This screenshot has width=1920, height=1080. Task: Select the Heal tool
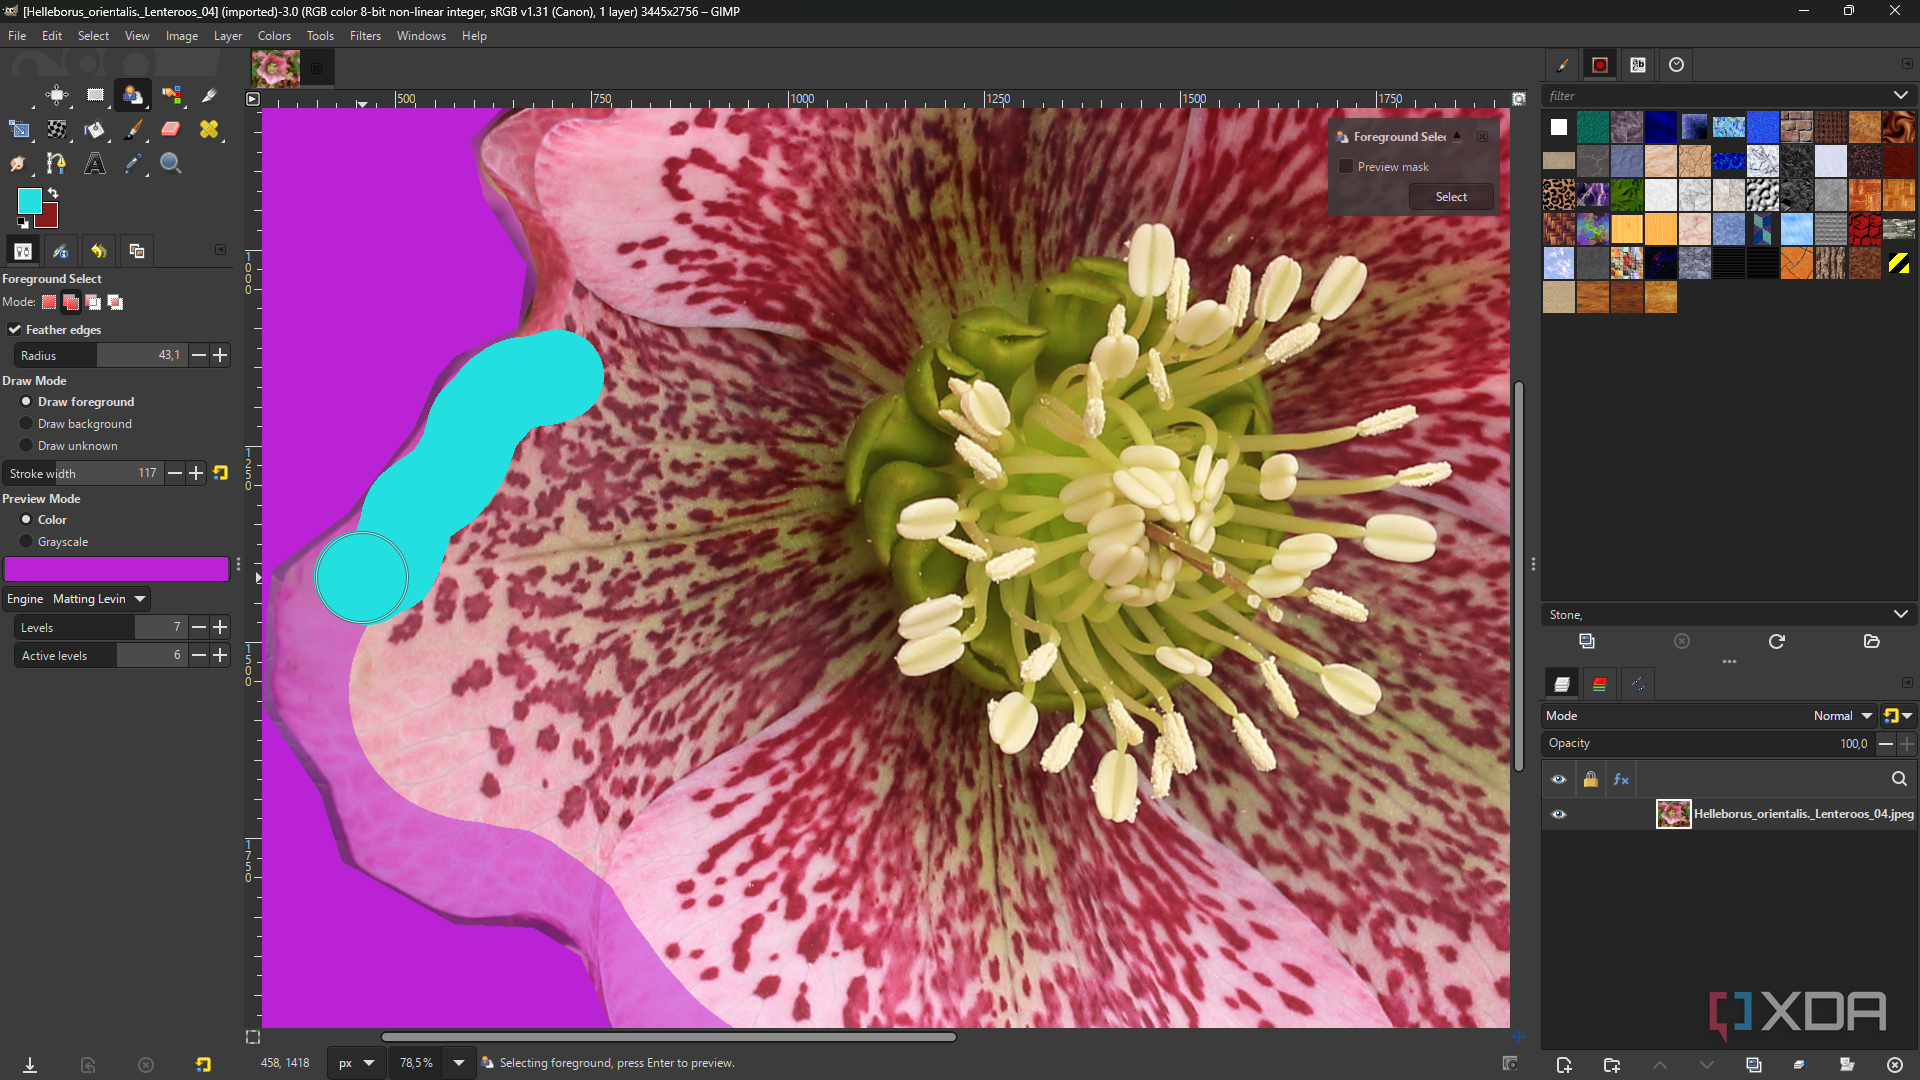click(x=209, y=129)
